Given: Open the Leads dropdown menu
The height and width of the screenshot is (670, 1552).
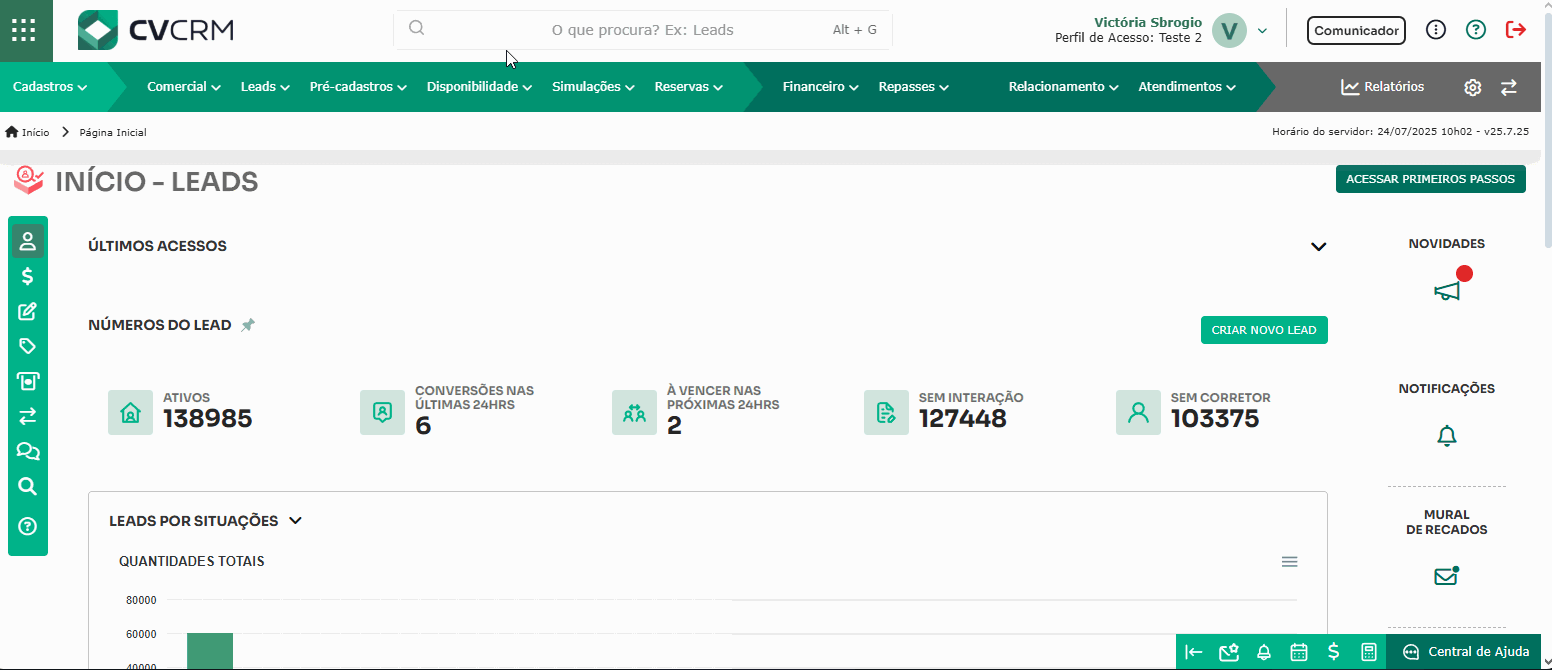Looking at the screenshot, I should [265, 87].
